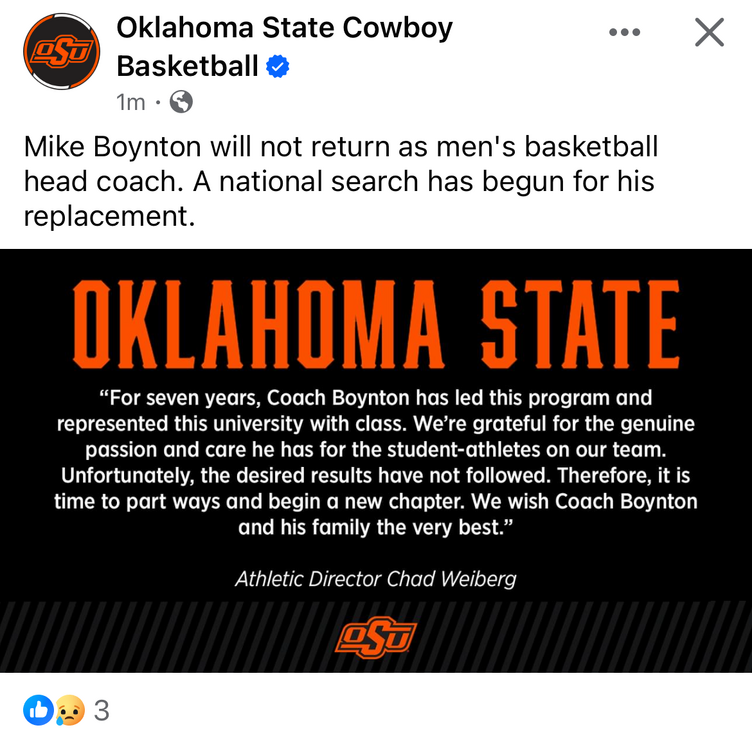The height and width of the screenshot is (750, 752).
Task: Click the "1m" post timestamp
Action: [131, 102]
